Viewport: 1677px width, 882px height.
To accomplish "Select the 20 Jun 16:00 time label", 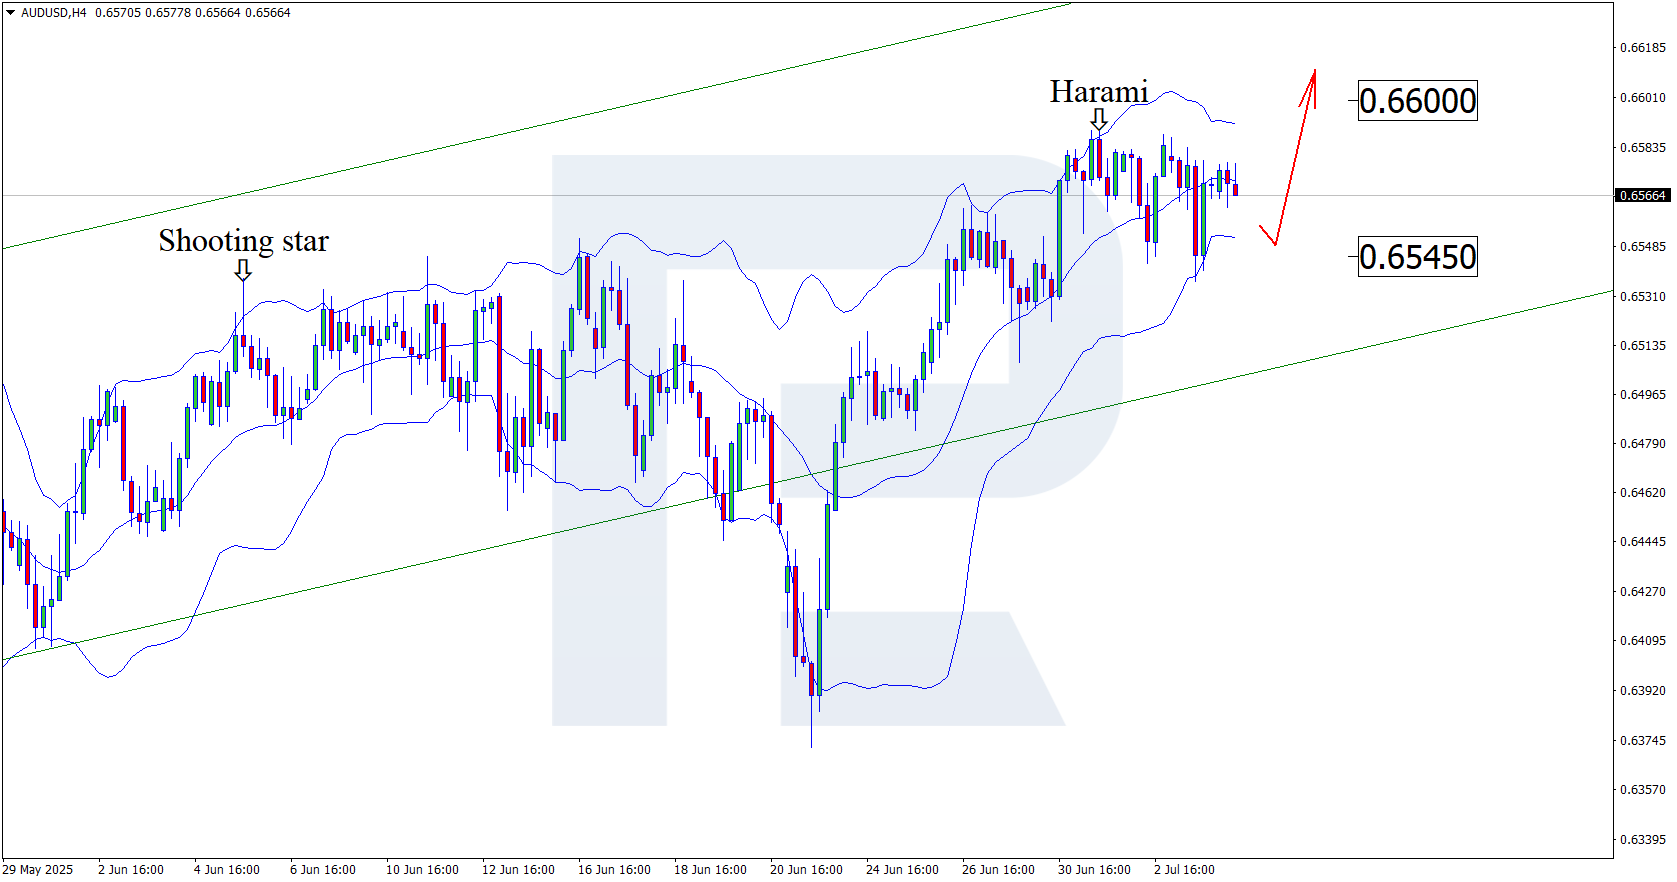I will [806, 869].
